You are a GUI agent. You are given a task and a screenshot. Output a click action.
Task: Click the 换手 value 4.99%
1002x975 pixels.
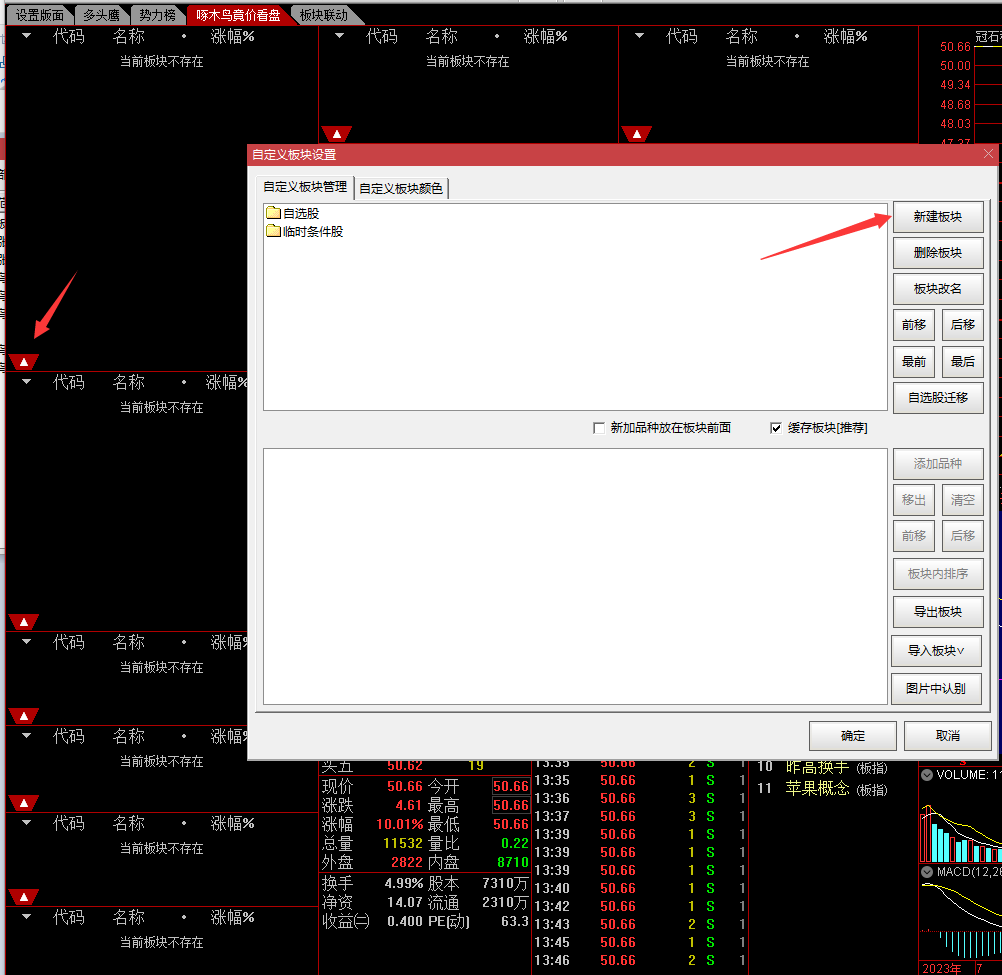(404, 883)
